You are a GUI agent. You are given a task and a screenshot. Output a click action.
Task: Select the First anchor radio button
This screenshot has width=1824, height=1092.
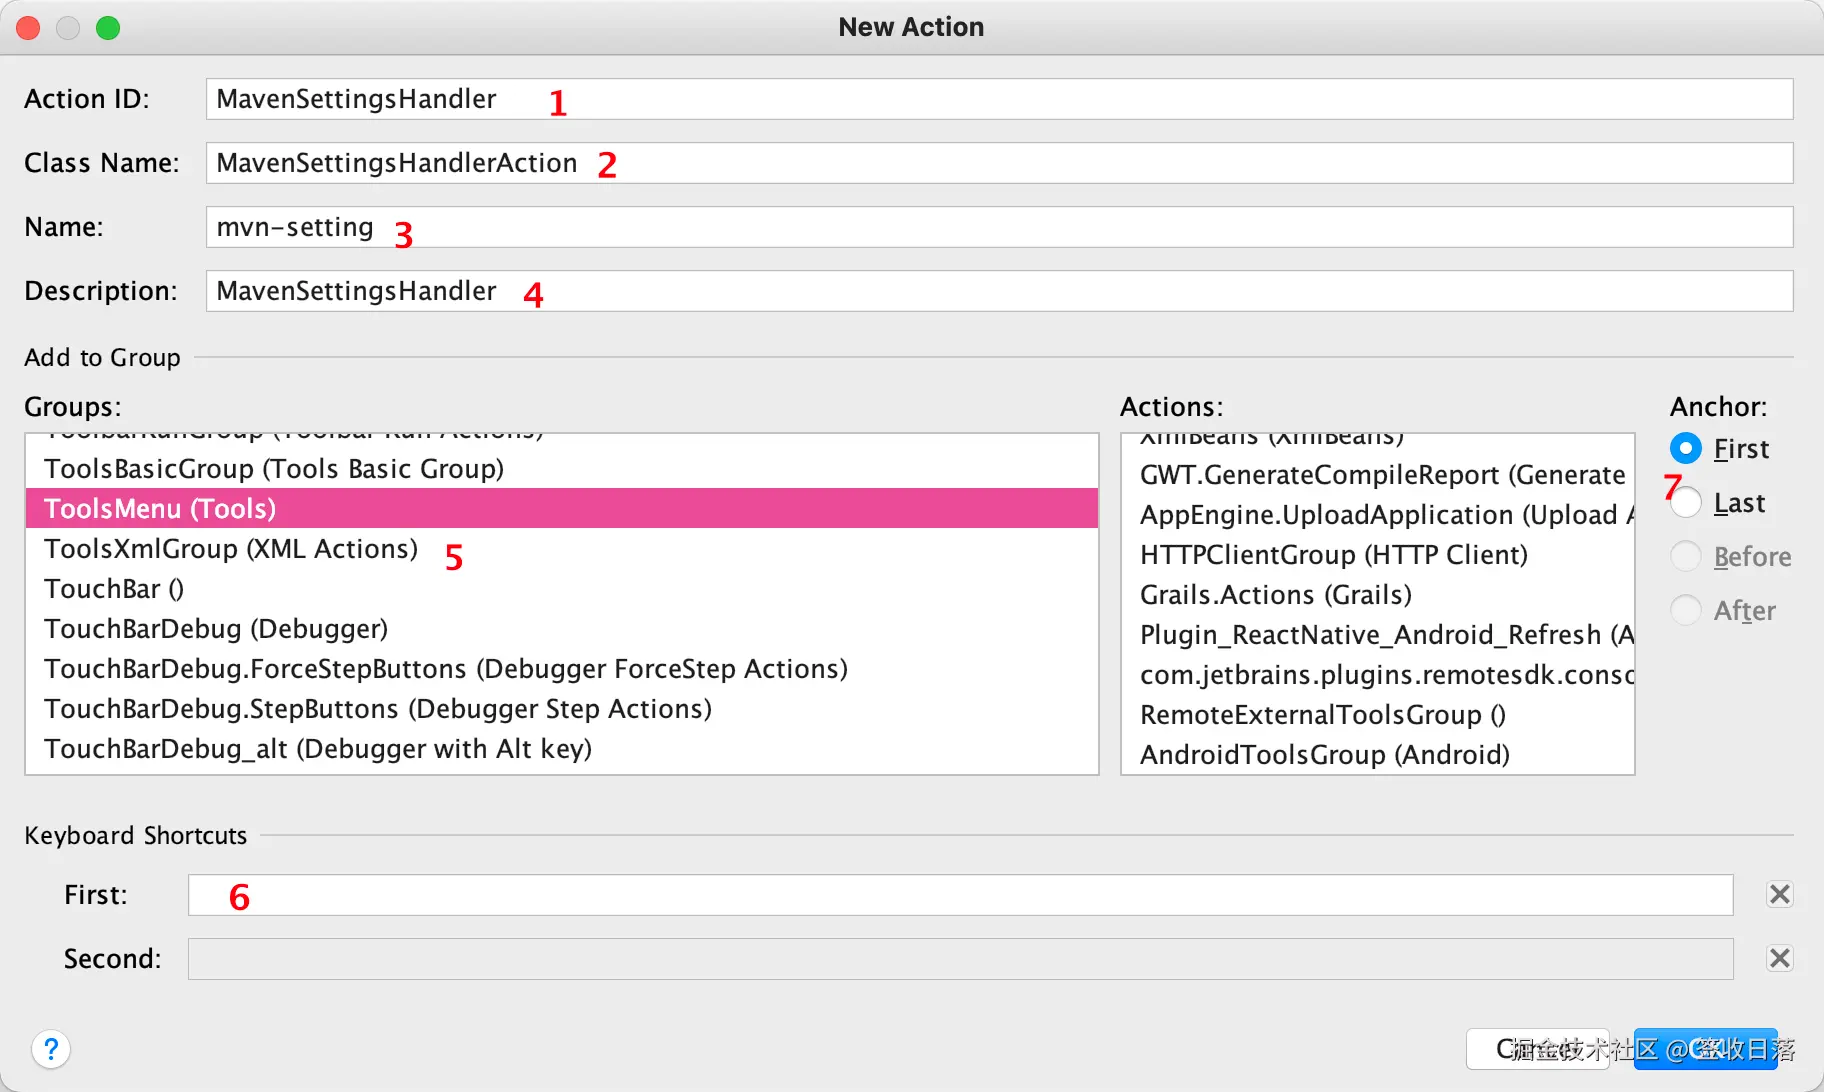point(1686,448)
